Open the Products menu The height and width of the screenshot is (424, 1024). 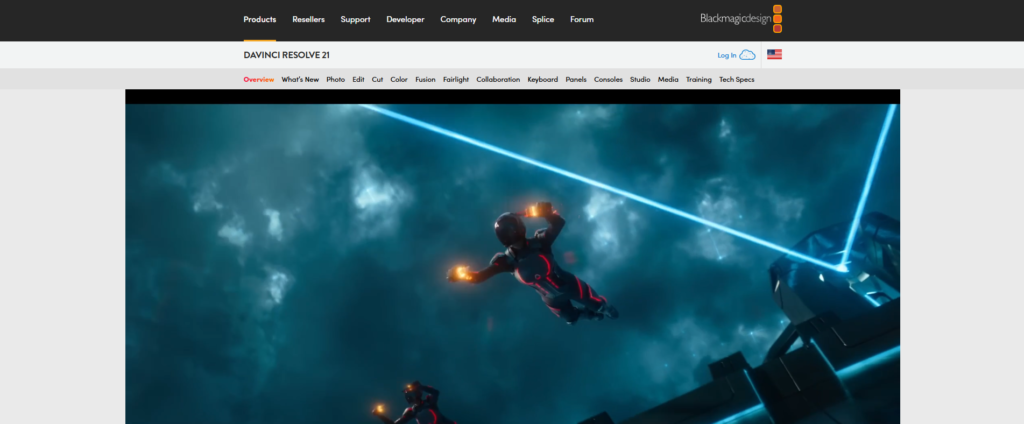click(260, 19)
